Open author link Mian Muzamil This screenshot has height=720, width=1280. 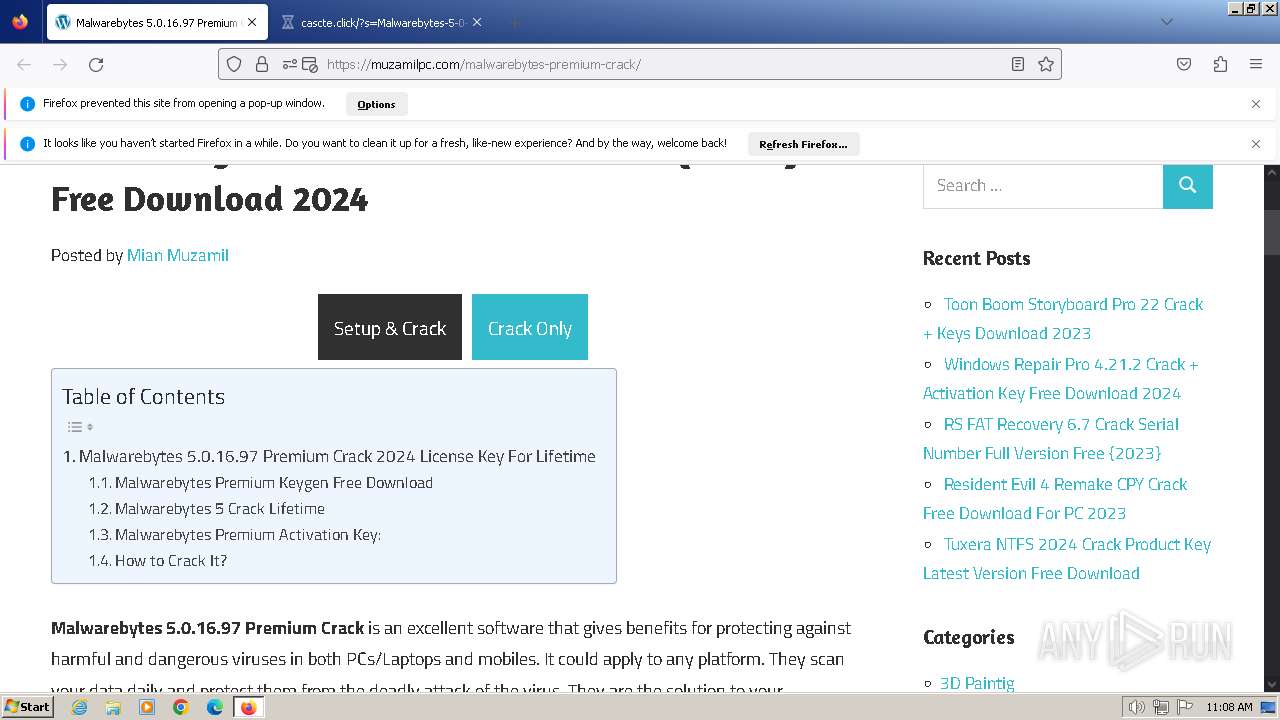(178, 255)
